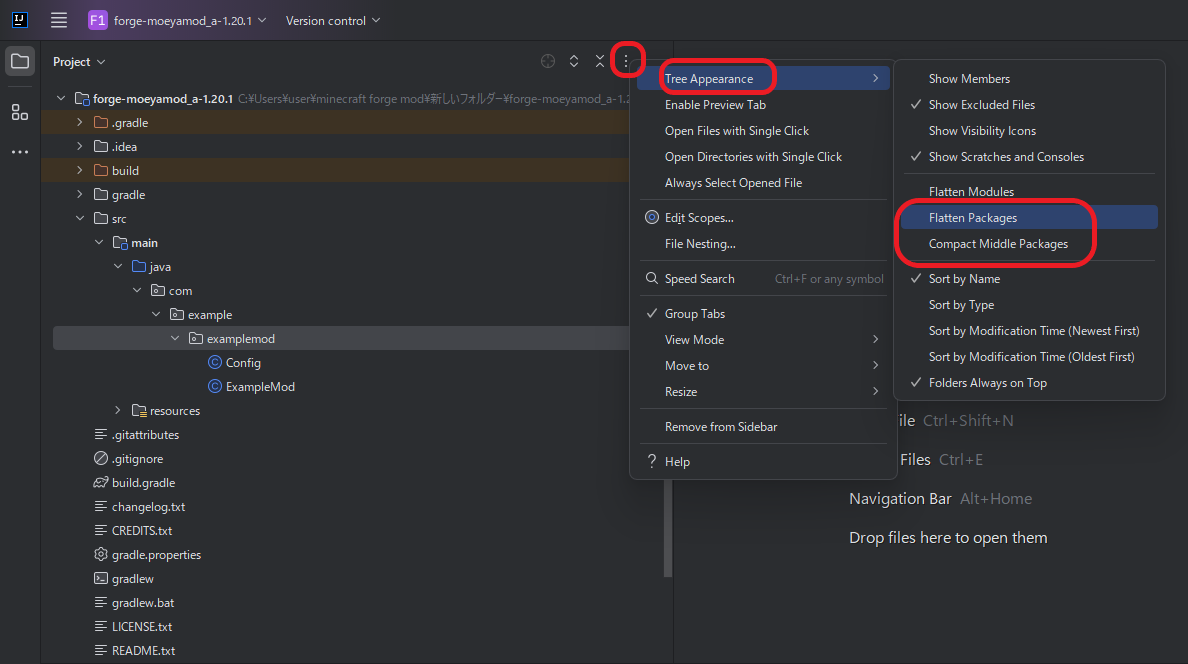Image resolution: width=1188 pixels, height=664 pixels.
Task: Click the Select Opened File crosshair icon
Action: 548,62
